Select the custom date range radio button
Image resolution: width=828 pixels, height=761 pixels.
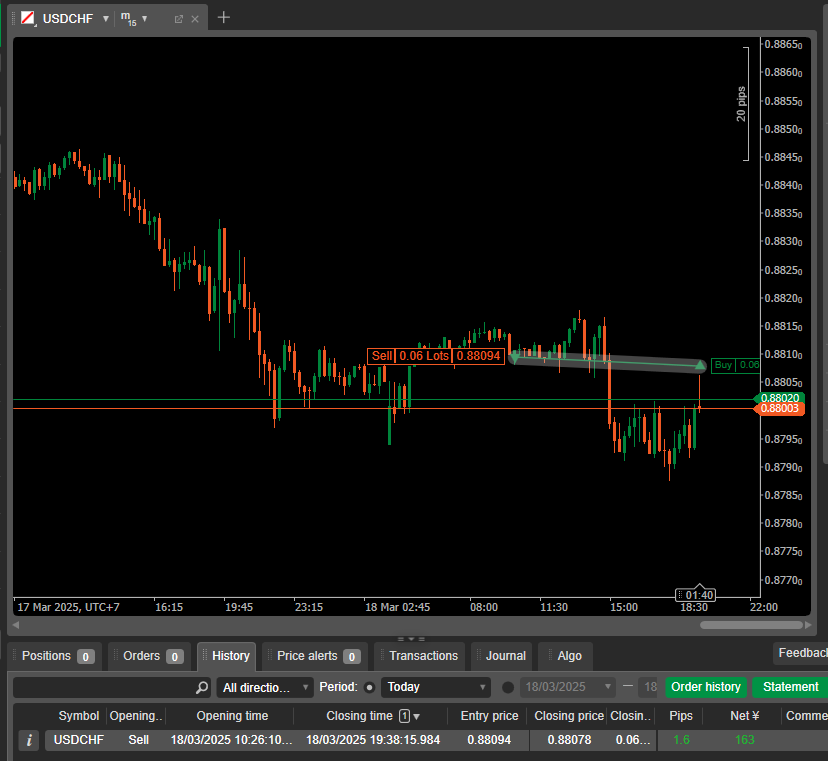point(507,687)
